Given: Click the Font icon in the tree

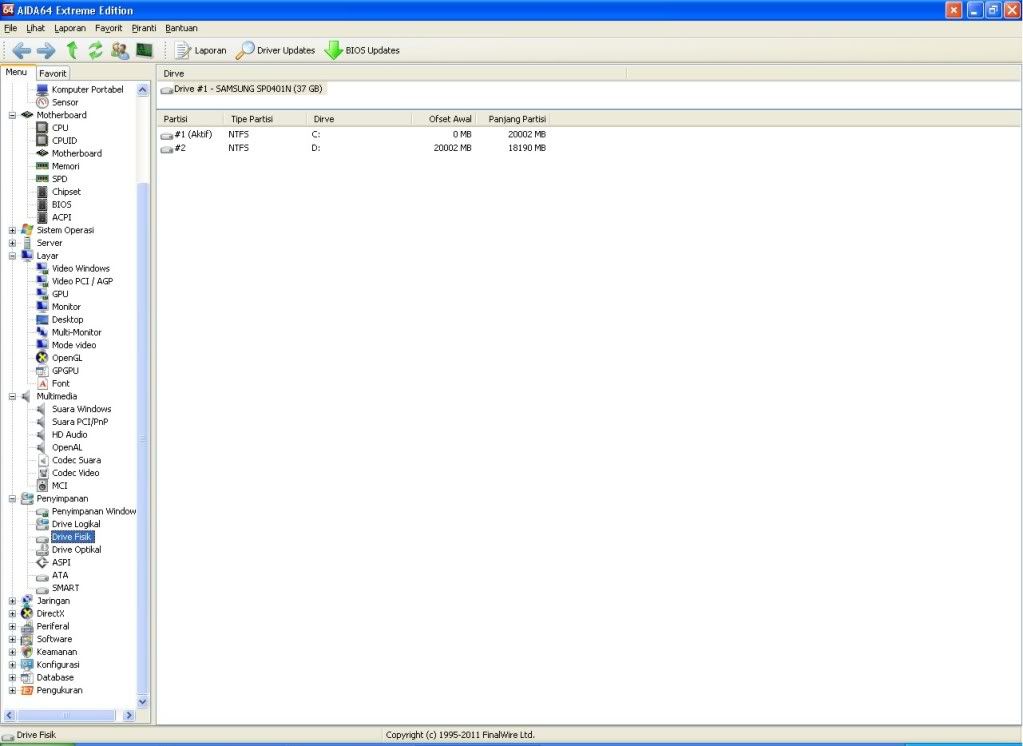Looking at the screenshot, I should click(42, 384).
